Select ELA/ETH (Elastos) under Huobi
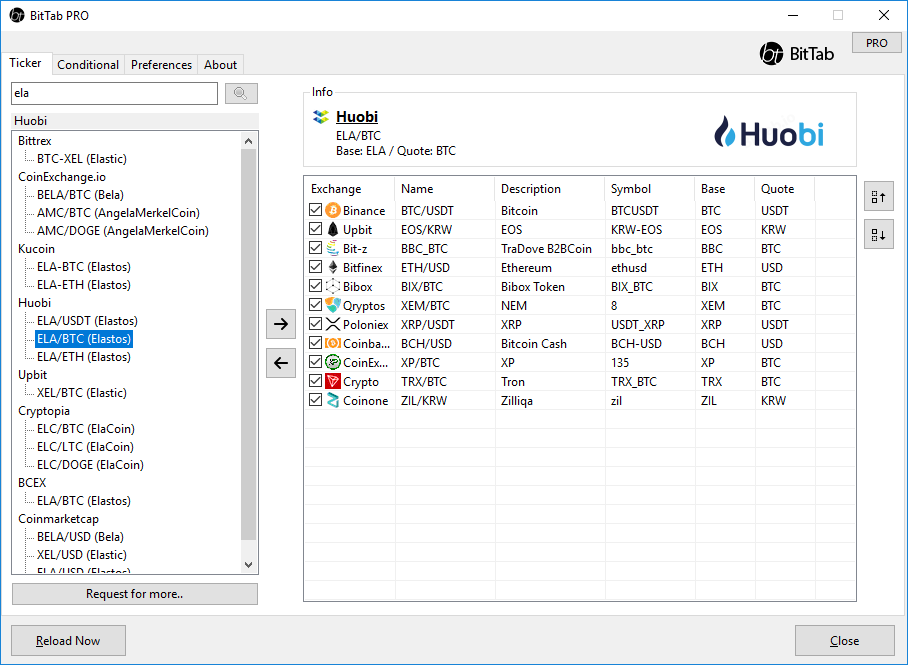This screenshot has width=908, height=665. click(x=84, y=356)
